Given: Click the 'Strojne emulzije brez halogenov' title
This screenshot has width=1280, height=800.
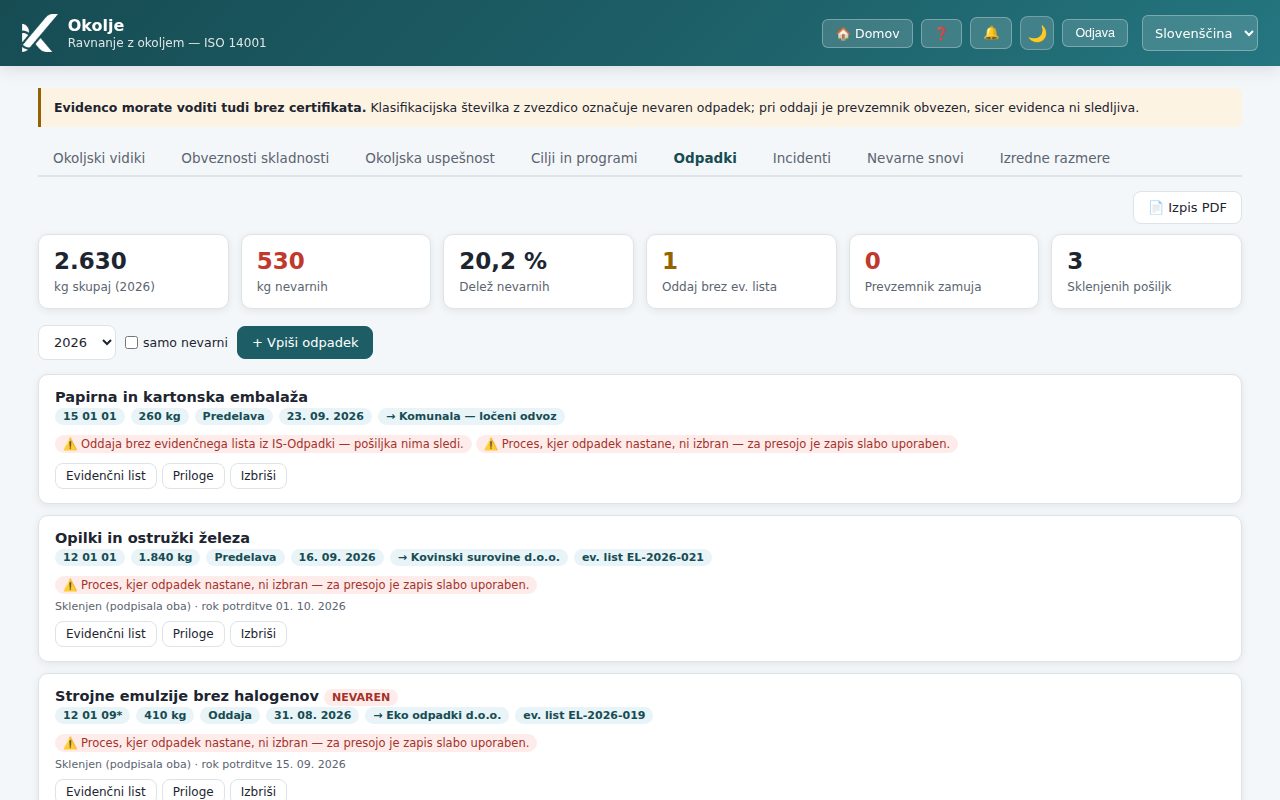Looking at the screenshot, I should tap(187, 696).
